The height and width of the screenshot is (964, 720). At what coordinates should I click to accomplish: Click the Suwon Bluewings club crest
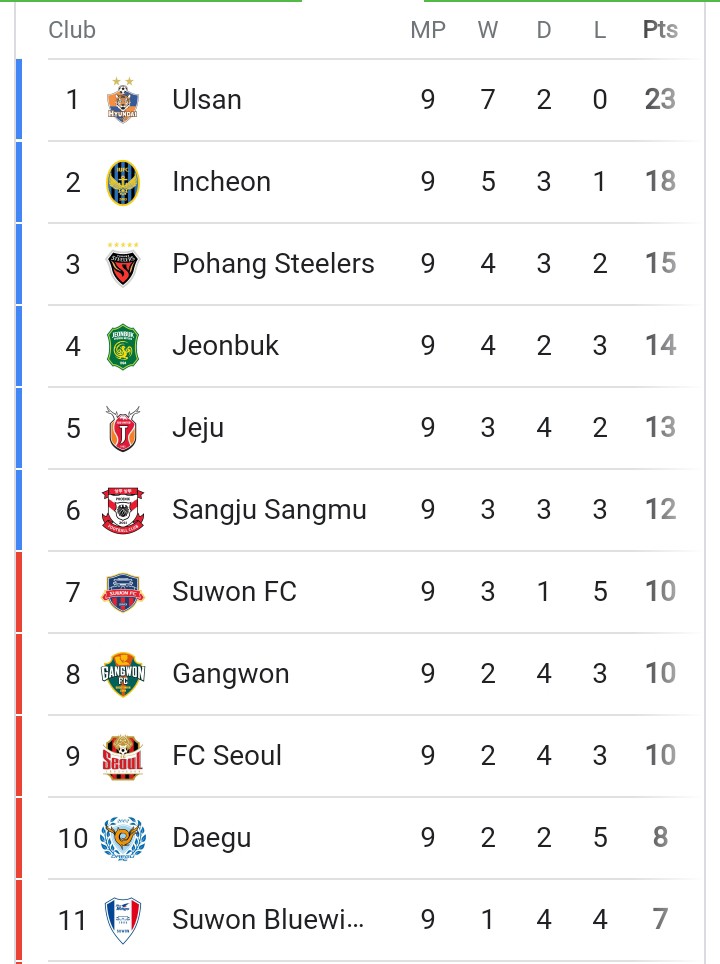tap(123, 920)
